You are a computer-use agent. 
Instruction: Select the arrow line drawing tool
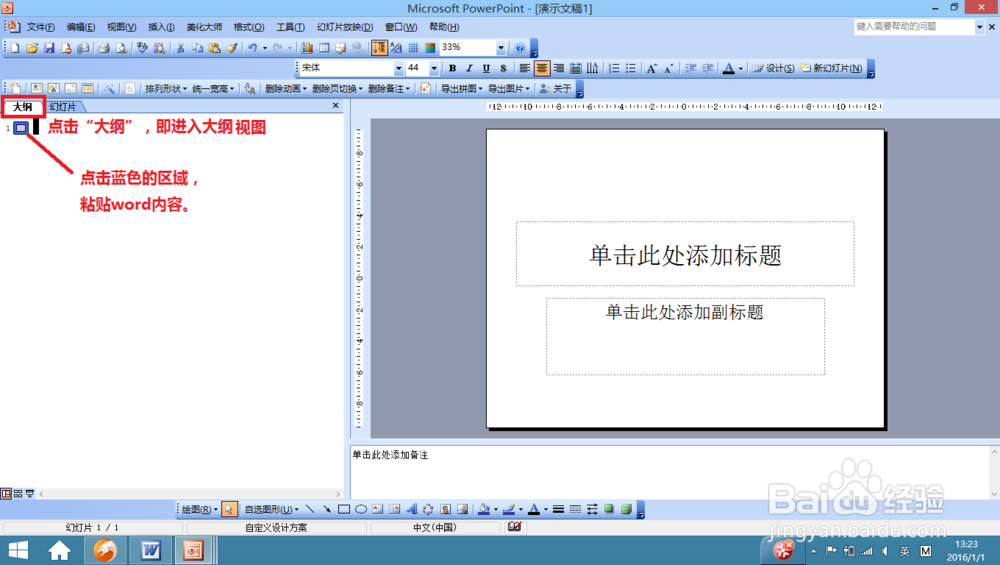[327, 509]
